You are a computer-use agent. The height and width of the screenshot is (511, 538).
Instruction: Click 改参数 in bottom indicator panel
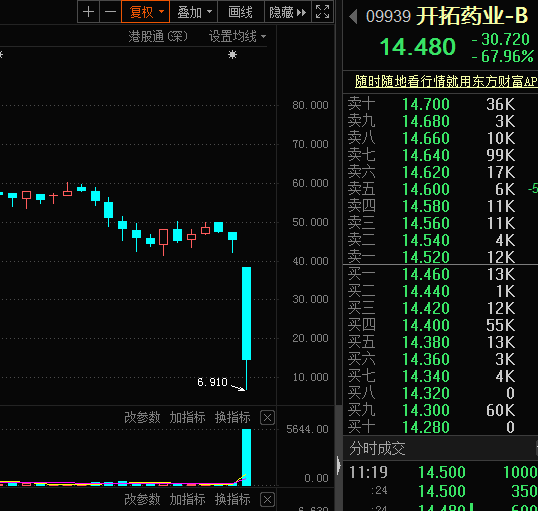(x=142, y=500)
